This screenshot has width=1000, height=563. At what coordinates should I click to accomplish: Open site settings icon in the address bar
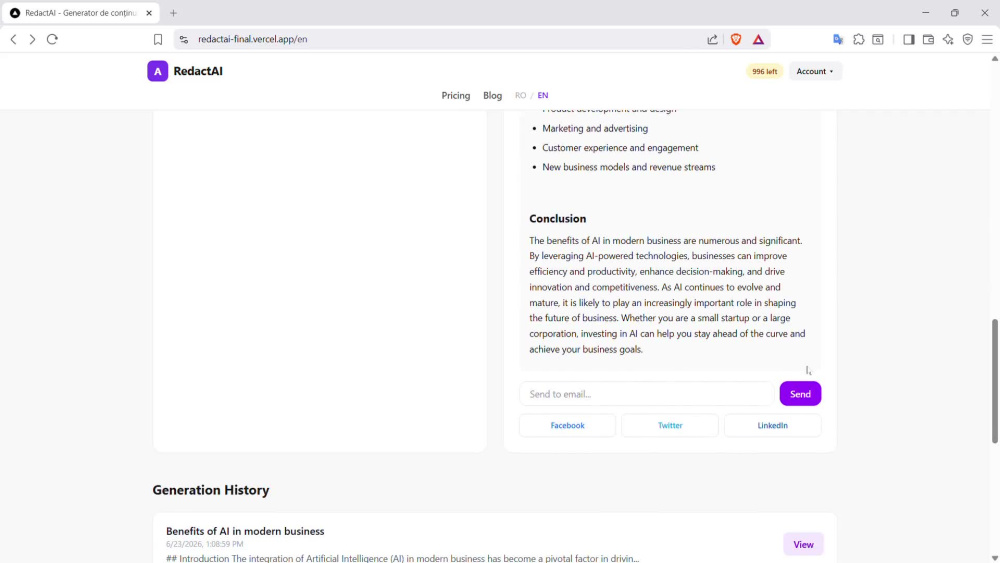click(x=184, y=39)
